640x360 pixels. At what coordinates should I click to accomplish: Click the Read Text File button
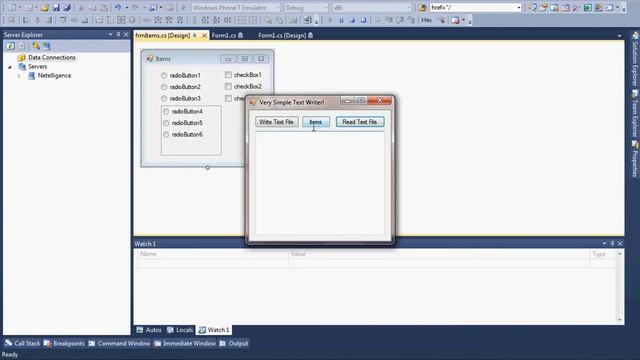click(360, 122)
